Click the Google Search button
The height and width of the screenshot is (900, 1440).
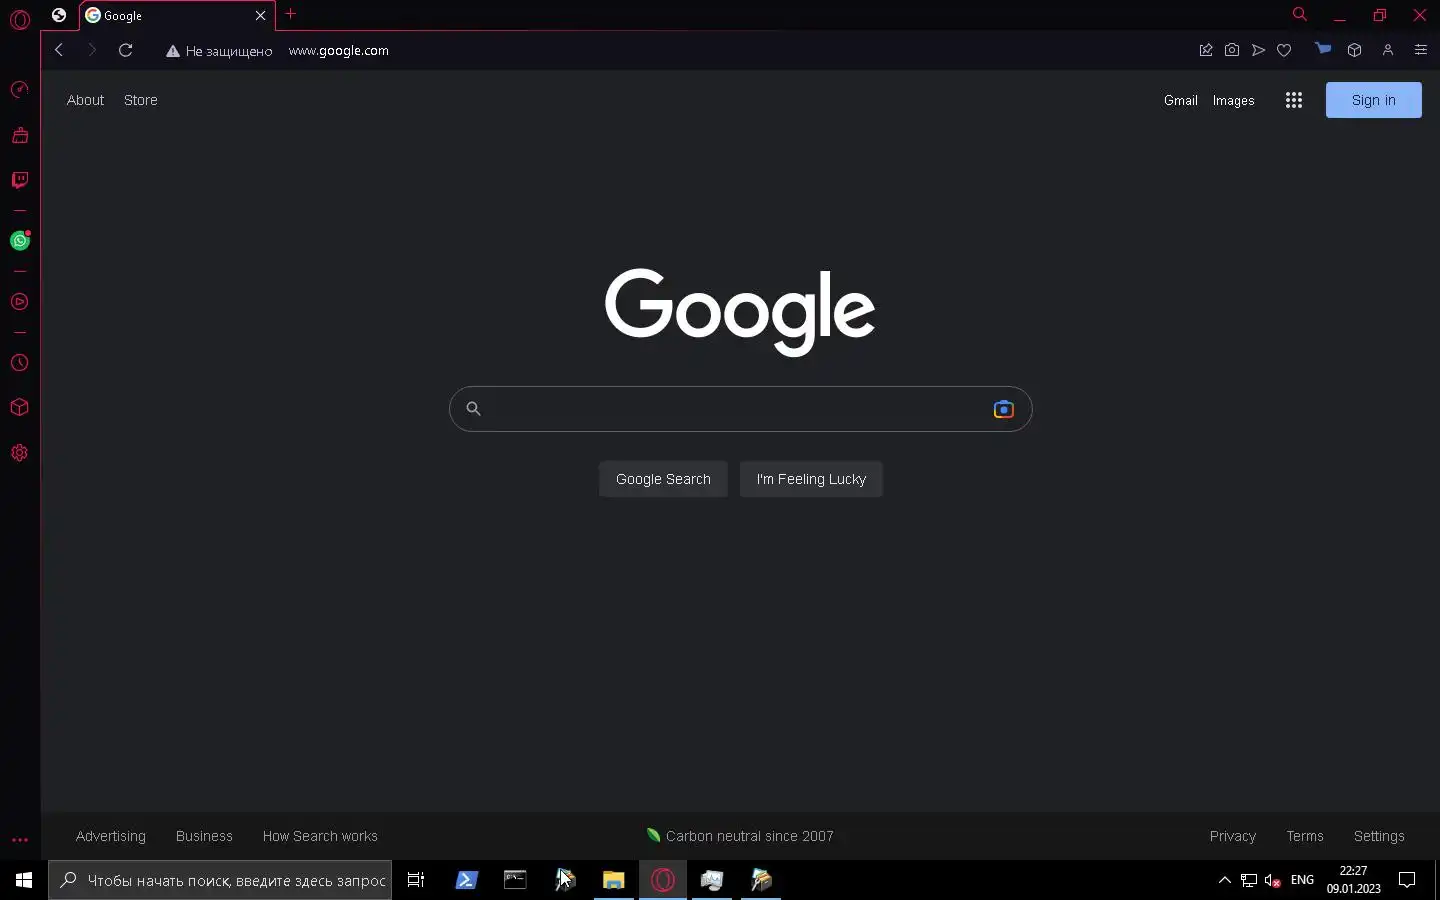pos(663,479)
